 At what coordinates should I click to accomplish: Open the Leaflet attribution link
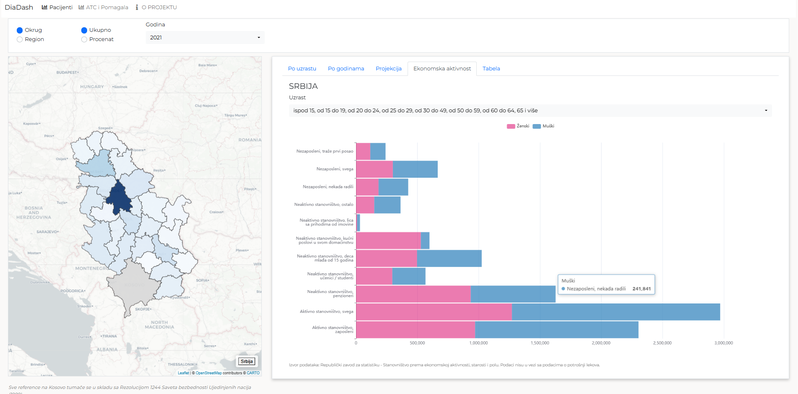183,373
